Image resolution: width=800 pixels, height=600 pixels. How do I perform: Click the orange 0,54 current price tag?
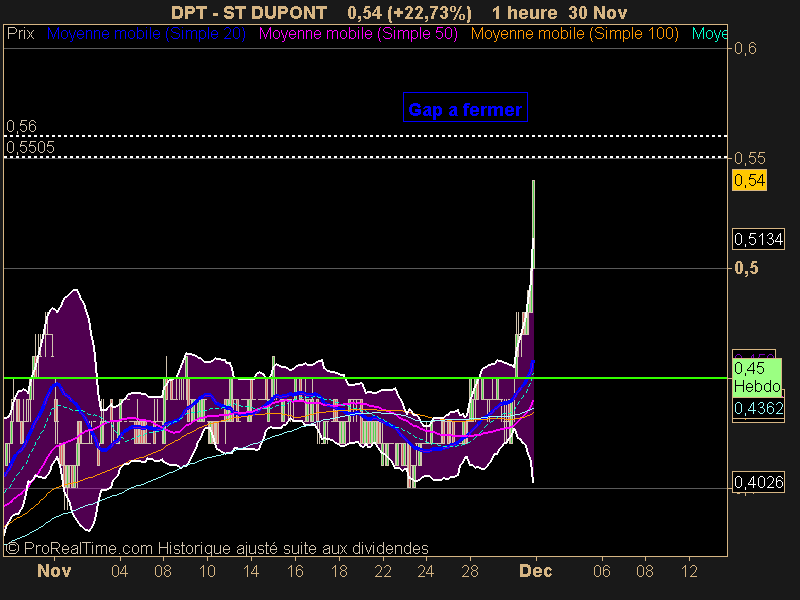pos(749,180)
